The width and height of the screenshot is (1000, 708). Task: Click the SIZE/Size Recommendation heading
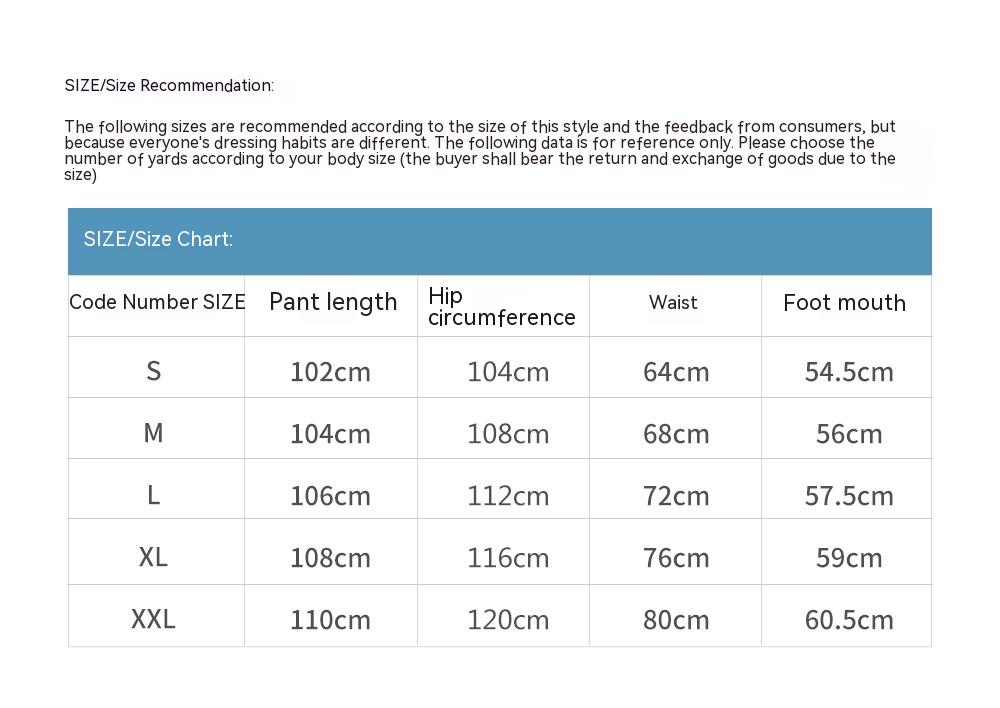click(169, 86)
